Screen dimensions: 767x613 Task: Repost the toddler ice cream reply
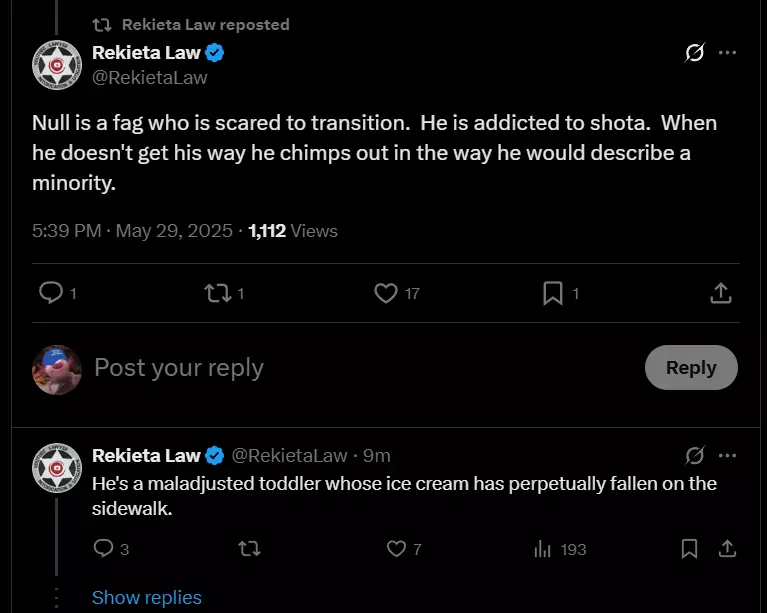click(x=249, y=548)
